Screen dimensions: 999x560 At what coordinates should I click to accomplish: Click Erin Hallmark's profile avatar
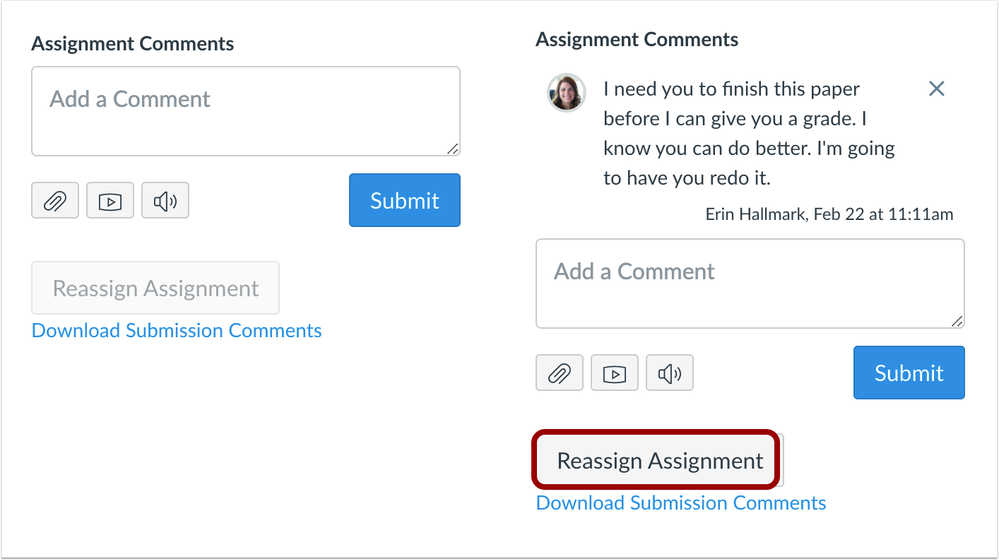566,92
